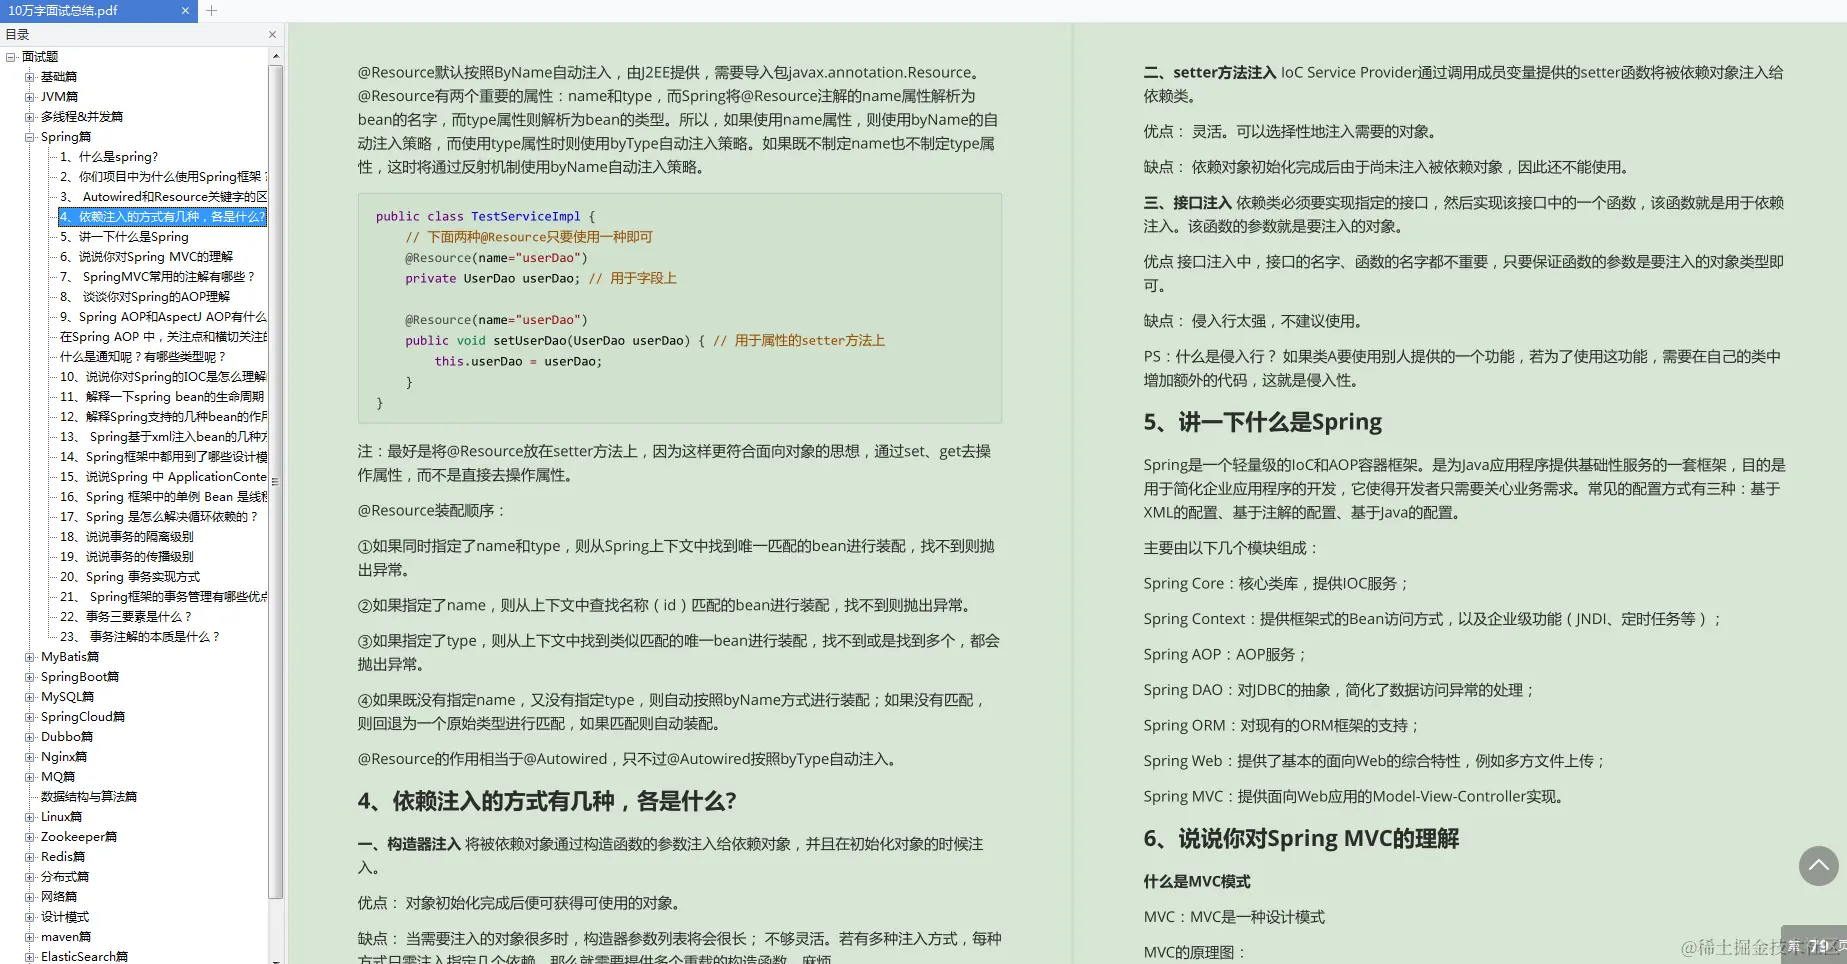Viewport: 1847px width, 964px height.
Task: Expand the 基础篇 section
Action: tap(29, 76)
